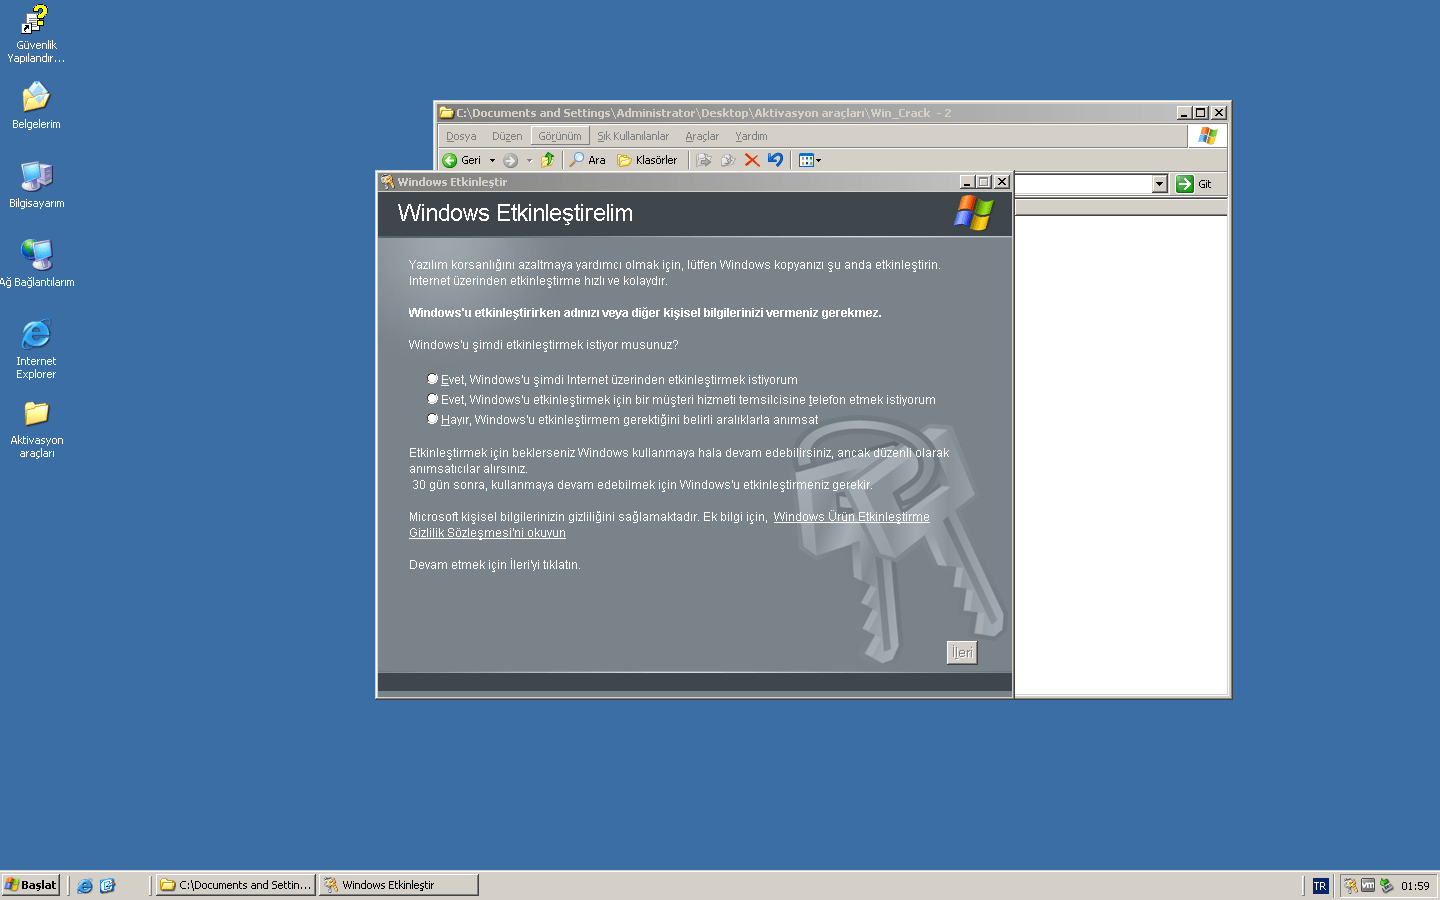The width and height of the screenshot is (1440, 900).
Task: Close the Windows Etkinleştir window
Action: click(x=1002, y=182)
